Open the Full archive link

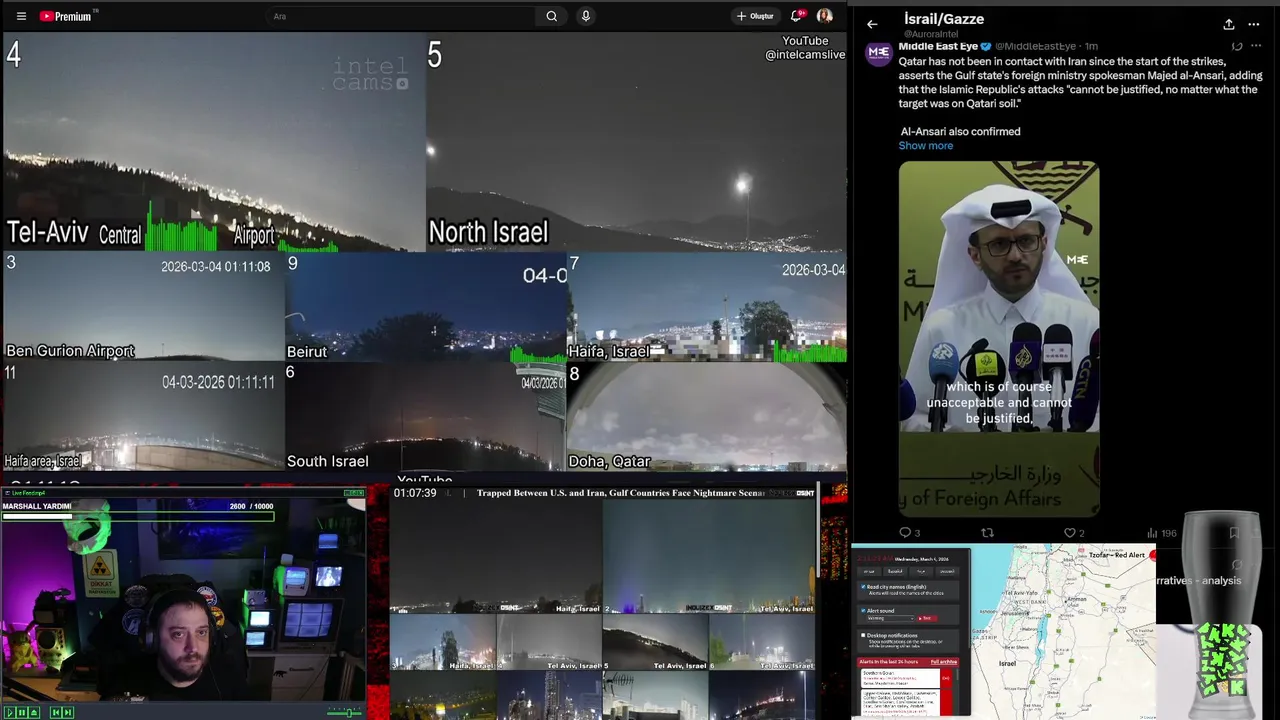coord(944,662)
